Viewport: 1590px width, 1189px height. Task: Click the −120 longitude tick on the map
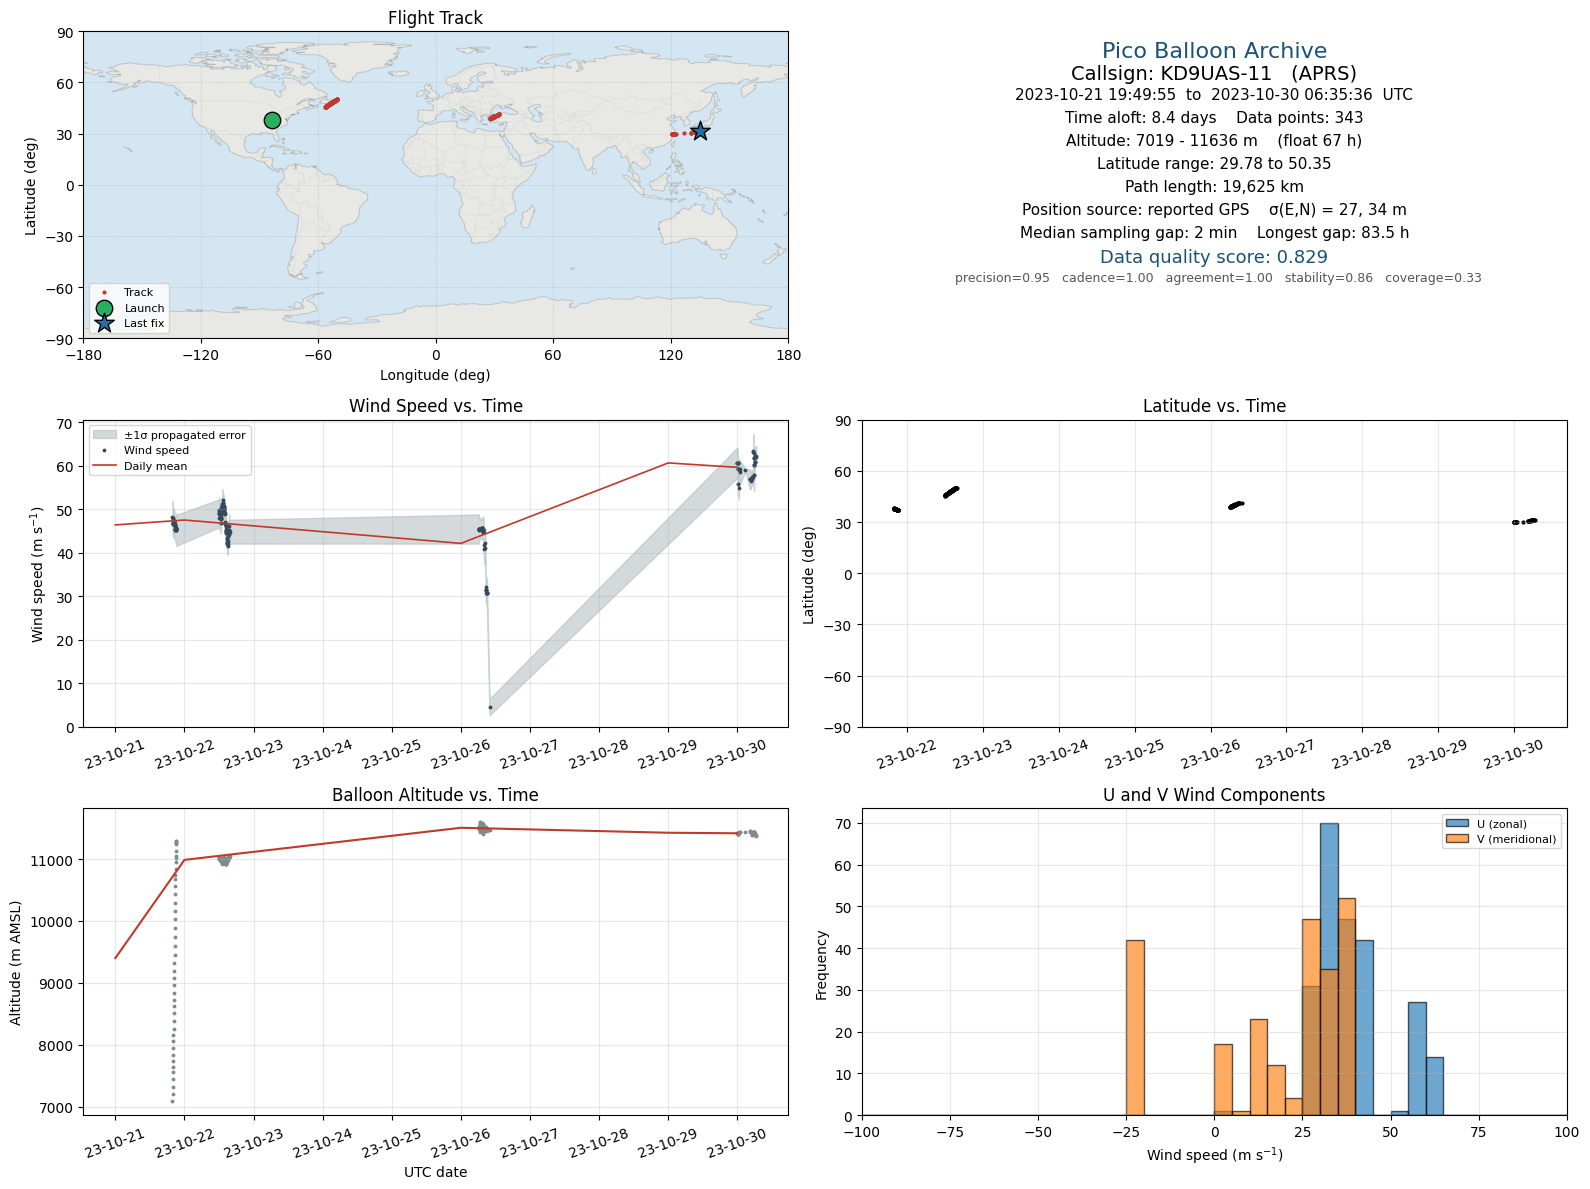point(201,355)
